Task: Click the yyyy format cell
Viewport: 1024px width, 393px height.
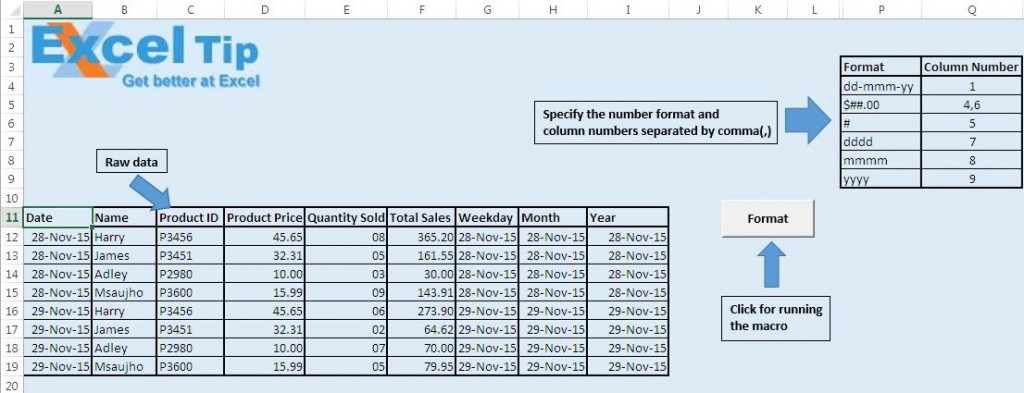Action: click(880, 178)
